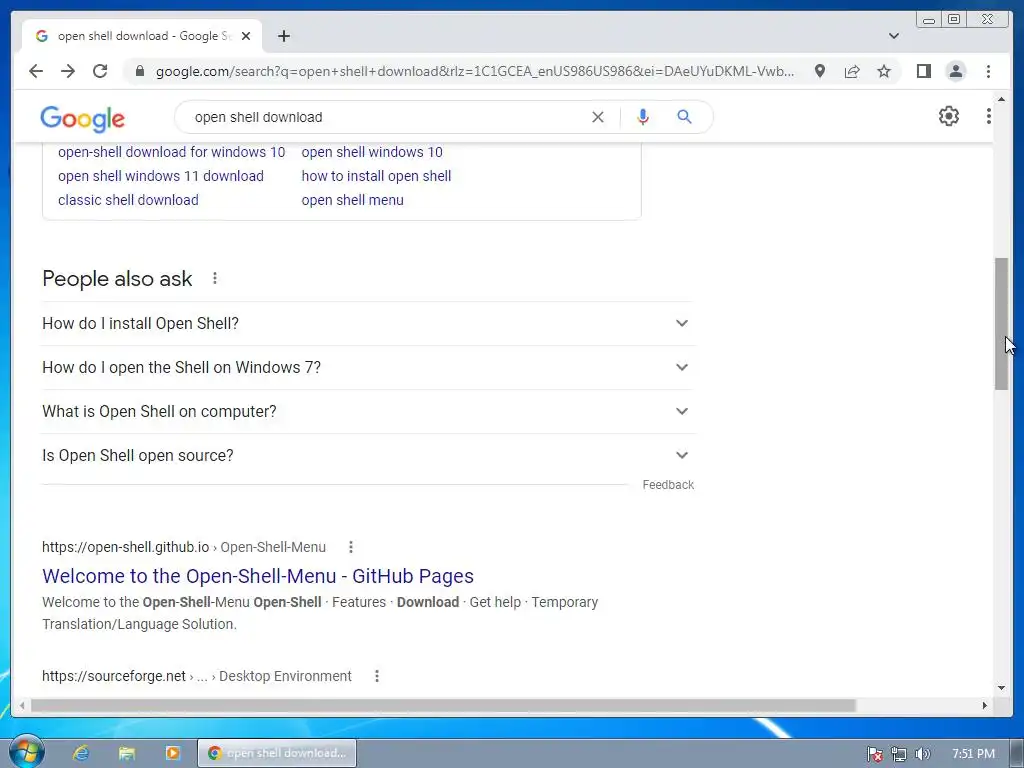Click the 7:51 PM clock
The height and width of the screenshot is (768, 1024).
(x=973, y=754)
